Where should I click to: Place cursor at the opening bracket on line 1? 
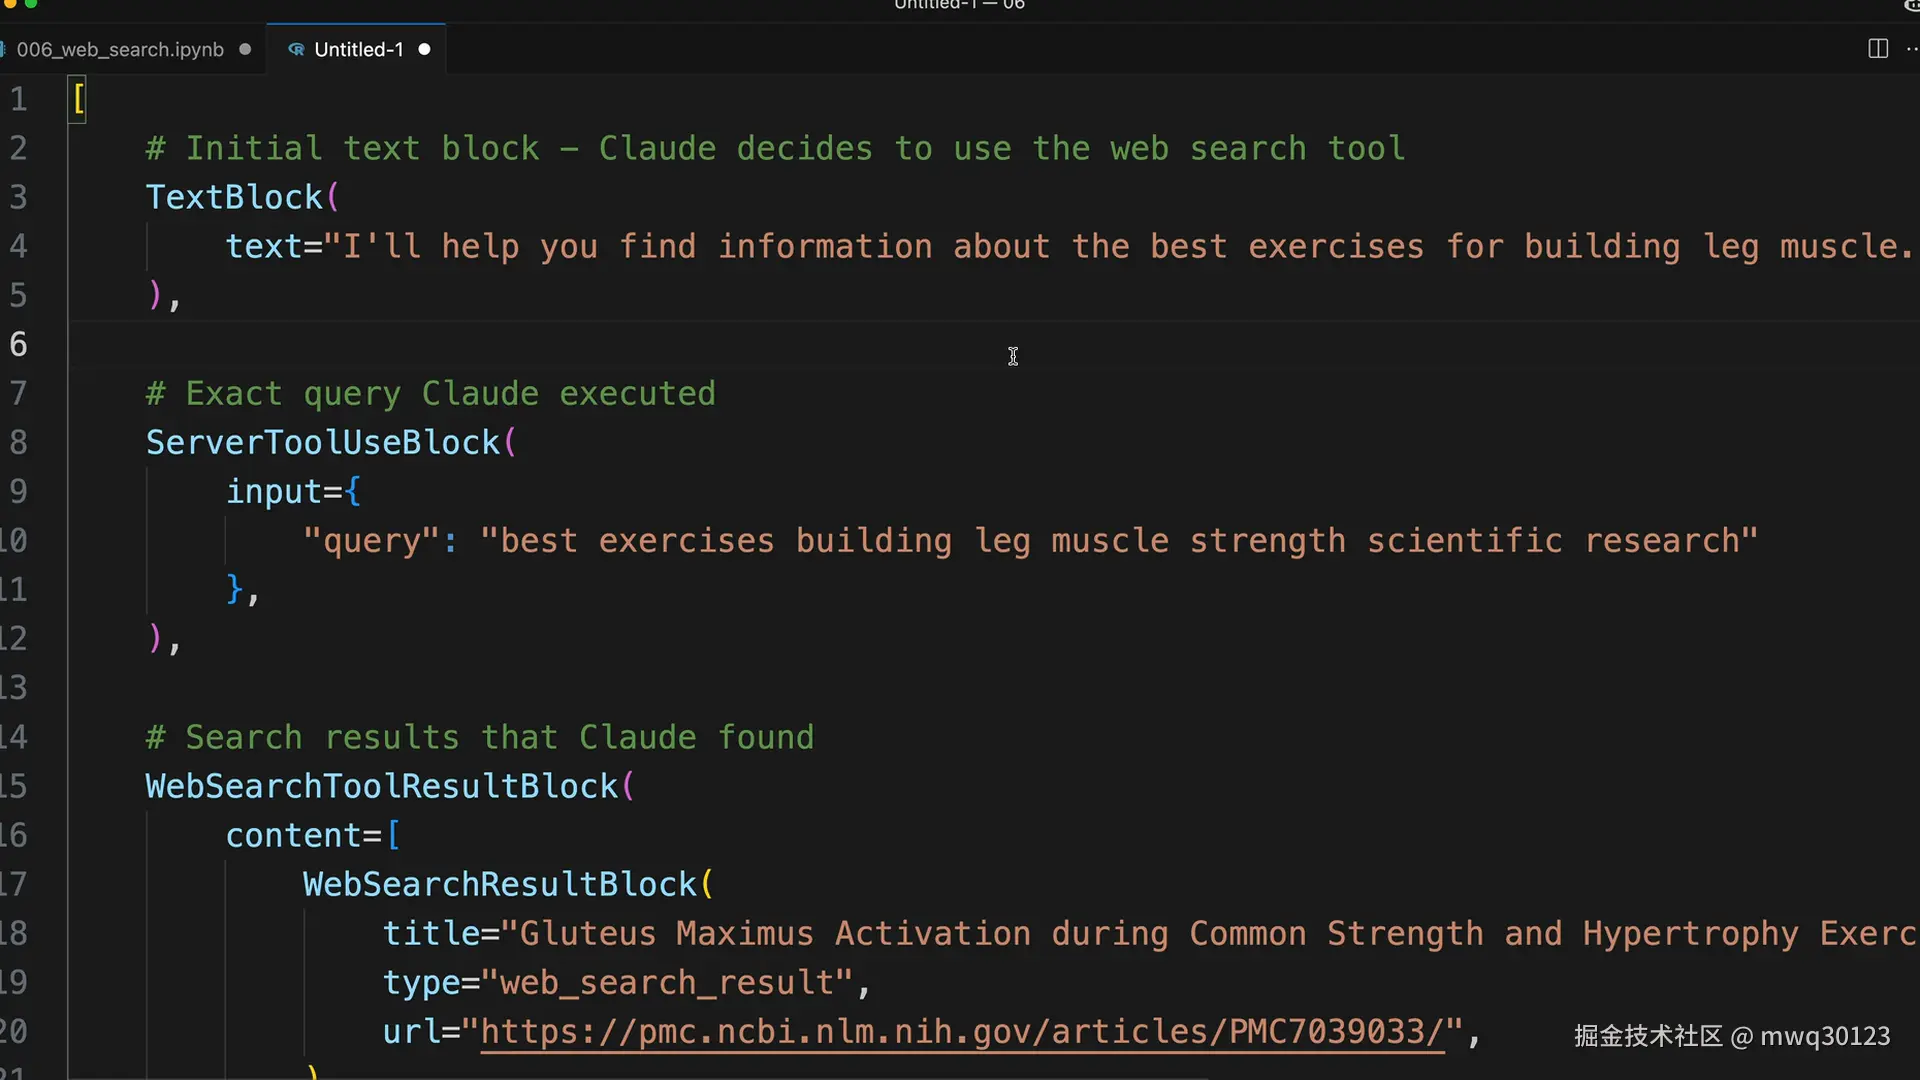pyautogui.click(x=79, y=99)
